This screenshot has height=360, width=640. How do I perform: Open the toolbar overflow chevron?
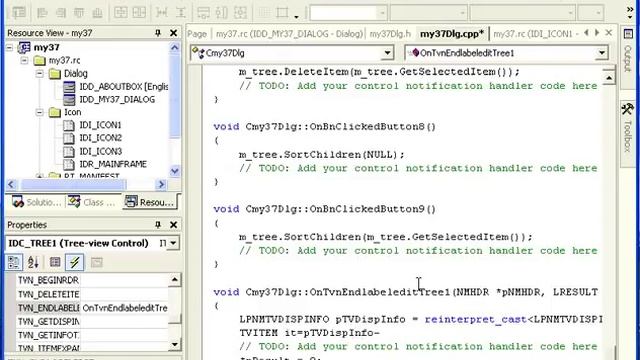coord(630,12)
